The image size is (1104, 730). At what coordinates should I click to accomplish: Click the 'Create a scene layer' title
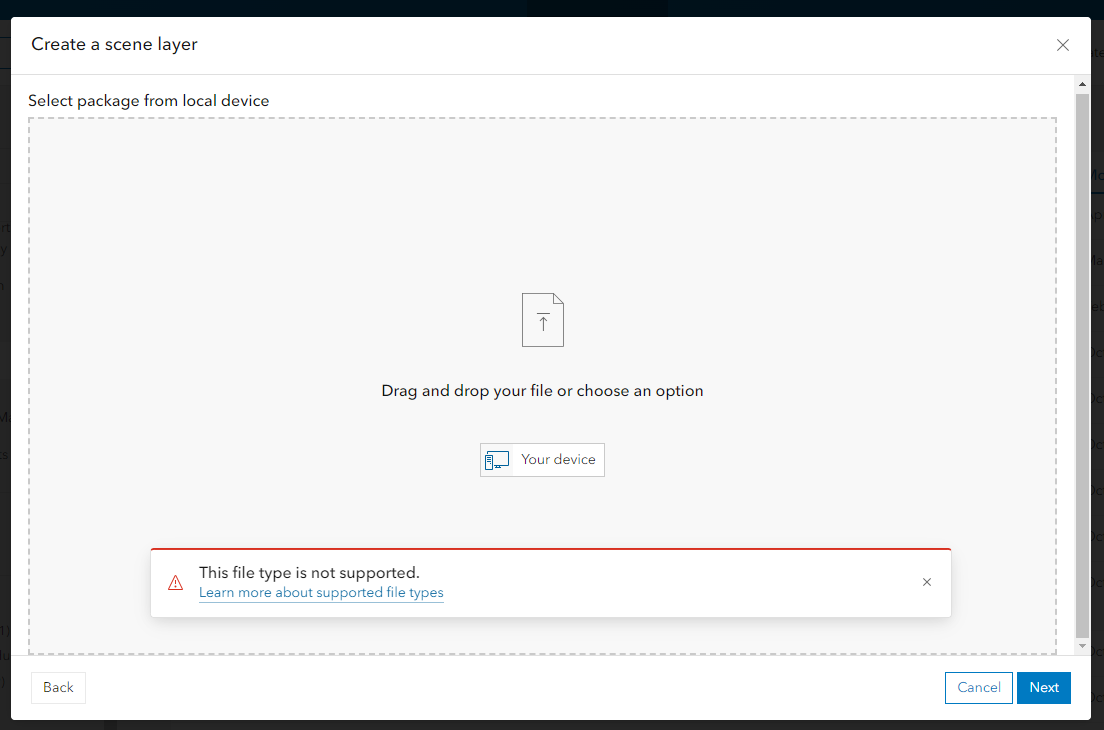(x=114, y=44)
